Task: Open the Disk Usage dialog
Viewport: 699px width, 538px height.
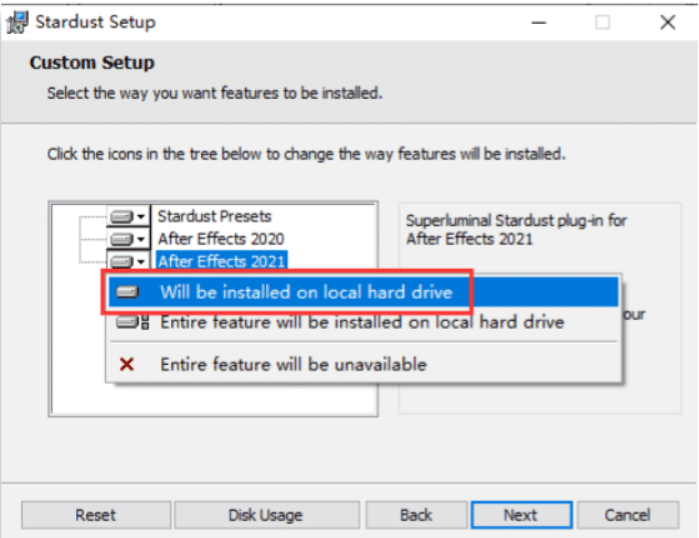Action: click(265, 516)
